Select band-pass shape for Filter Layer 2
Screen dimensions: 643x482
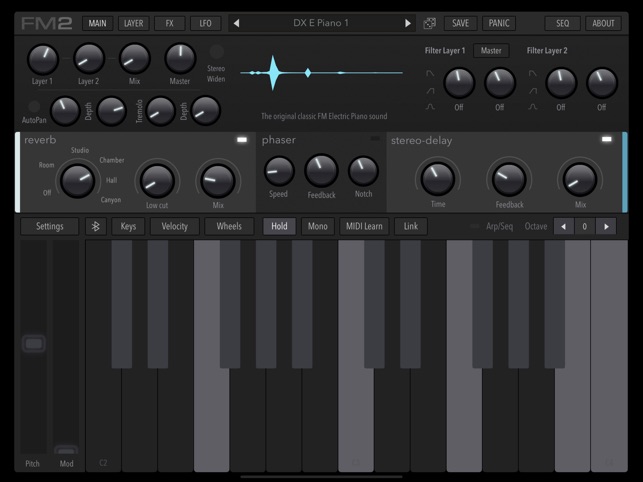pyautogui.click(x=532, y=107)
